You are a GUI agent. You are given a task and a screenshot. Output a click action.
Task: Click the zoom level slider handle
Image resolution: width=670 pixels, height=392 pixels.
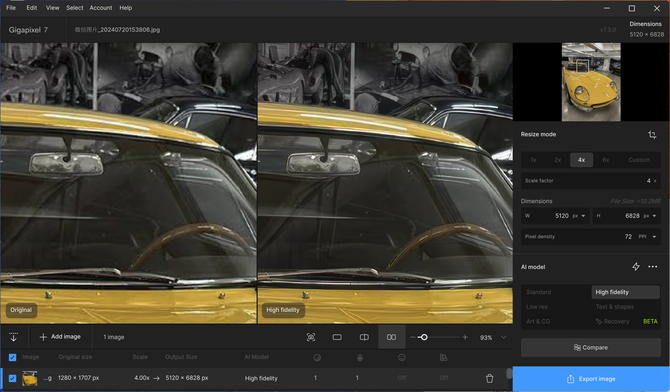tap(423, 337)
